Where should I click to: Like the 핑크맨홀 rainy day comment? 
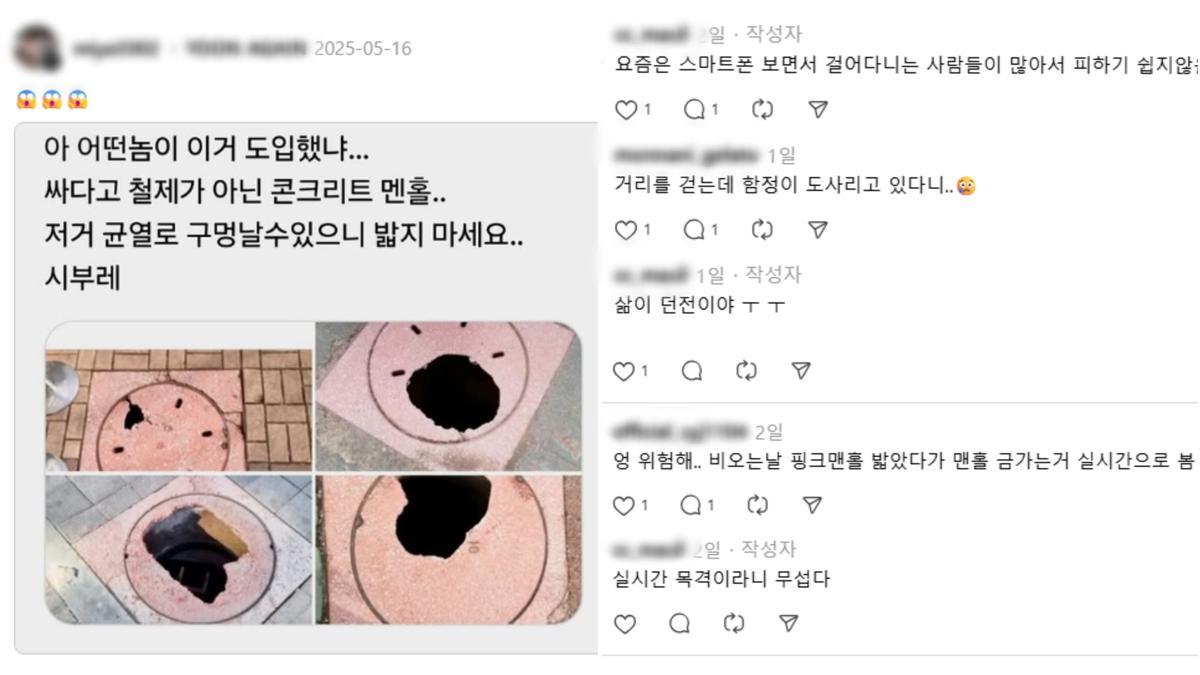(624, 505)
